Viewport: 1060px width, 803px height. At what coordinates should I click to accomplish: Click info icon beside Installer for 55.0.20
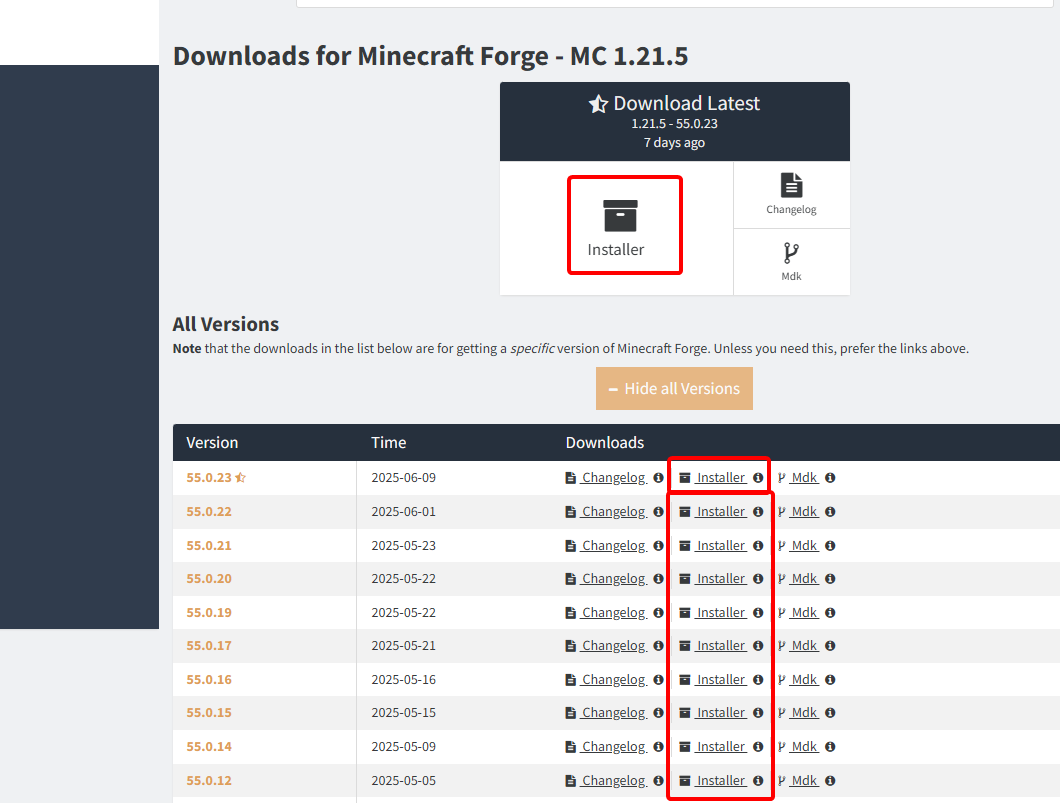pos(758,579)
